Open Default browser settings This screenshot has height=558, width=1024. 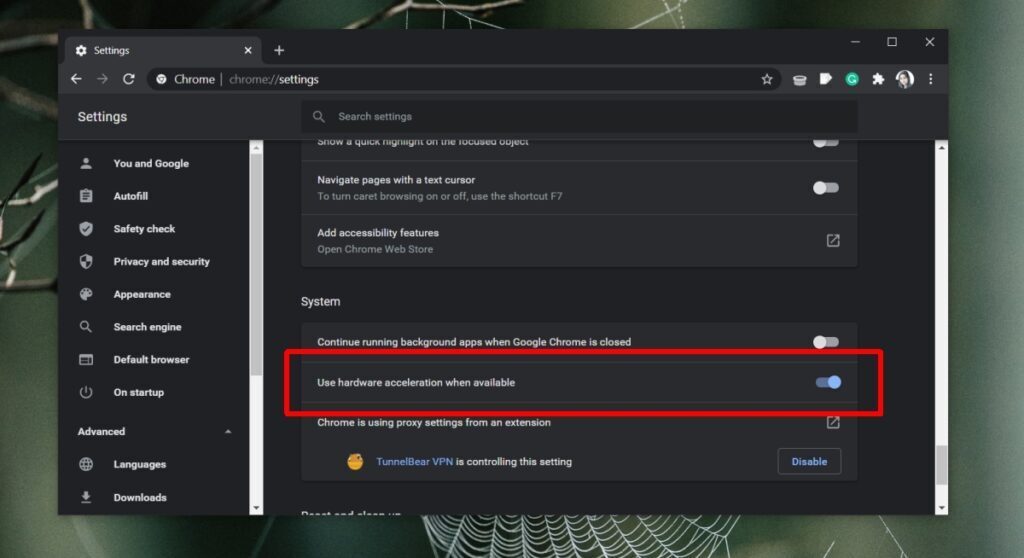click(154, 359)
